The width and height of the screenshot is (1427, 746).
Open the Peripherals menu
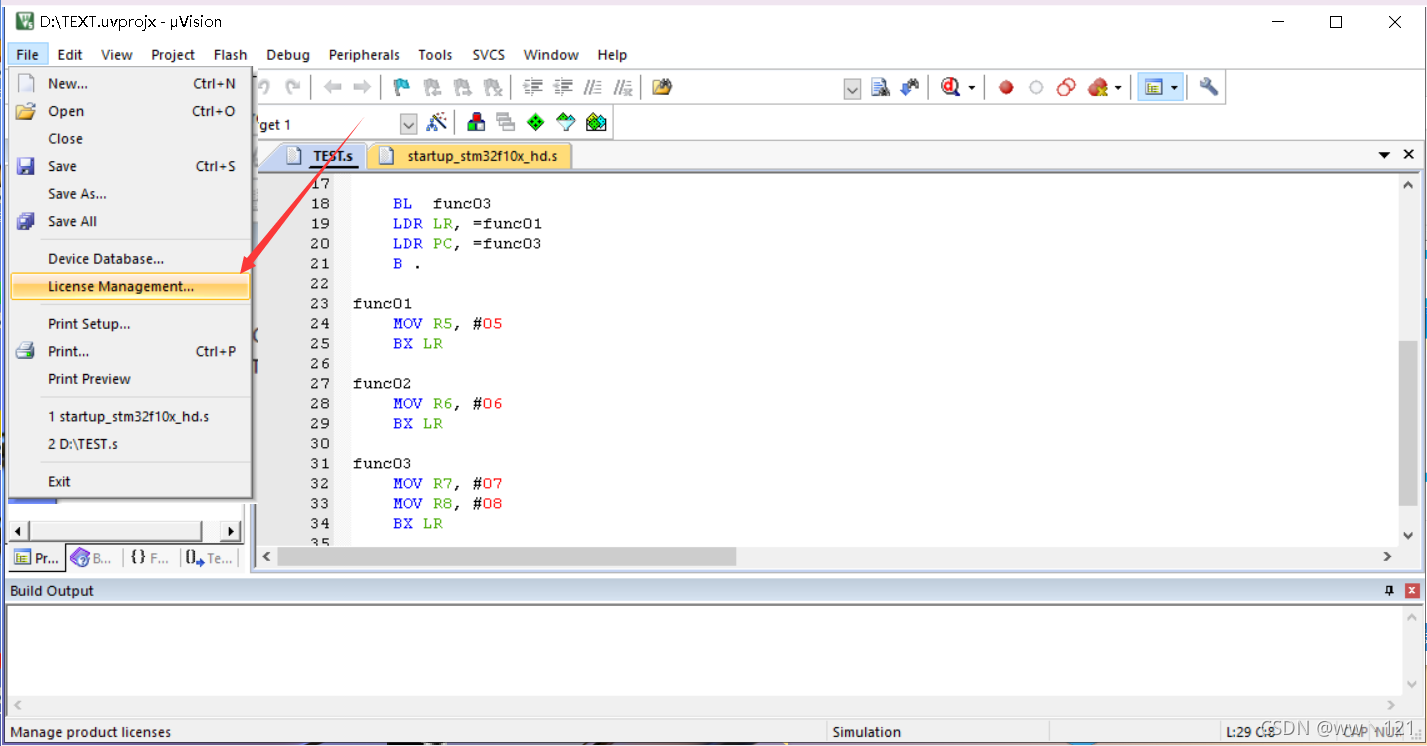(364, 55)
